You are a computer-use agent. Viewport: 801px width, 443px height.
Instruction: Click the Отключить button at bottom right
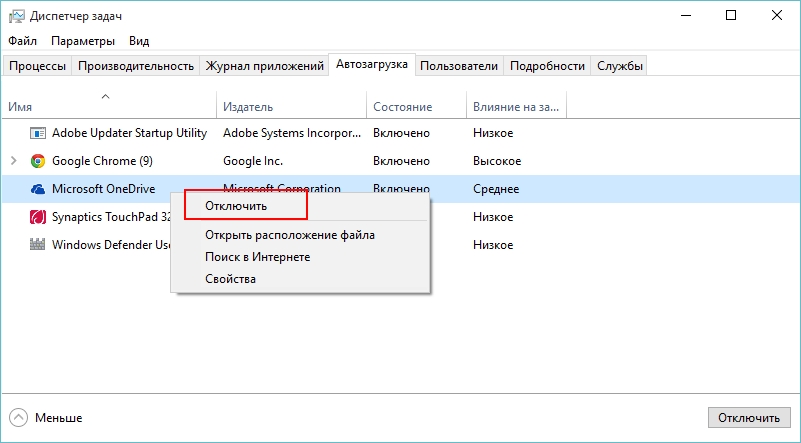[748, 417]
